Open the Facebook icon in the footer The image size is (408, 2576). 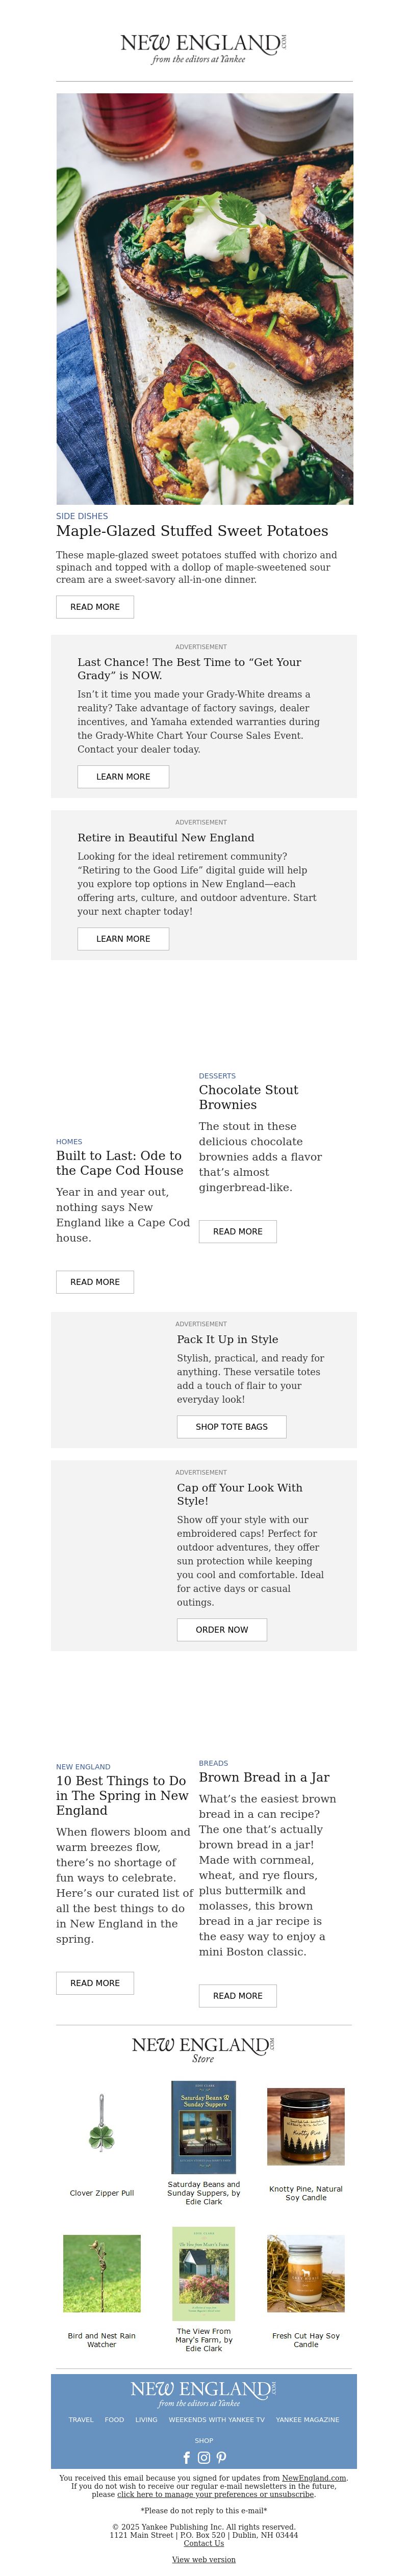point(186,2457)
